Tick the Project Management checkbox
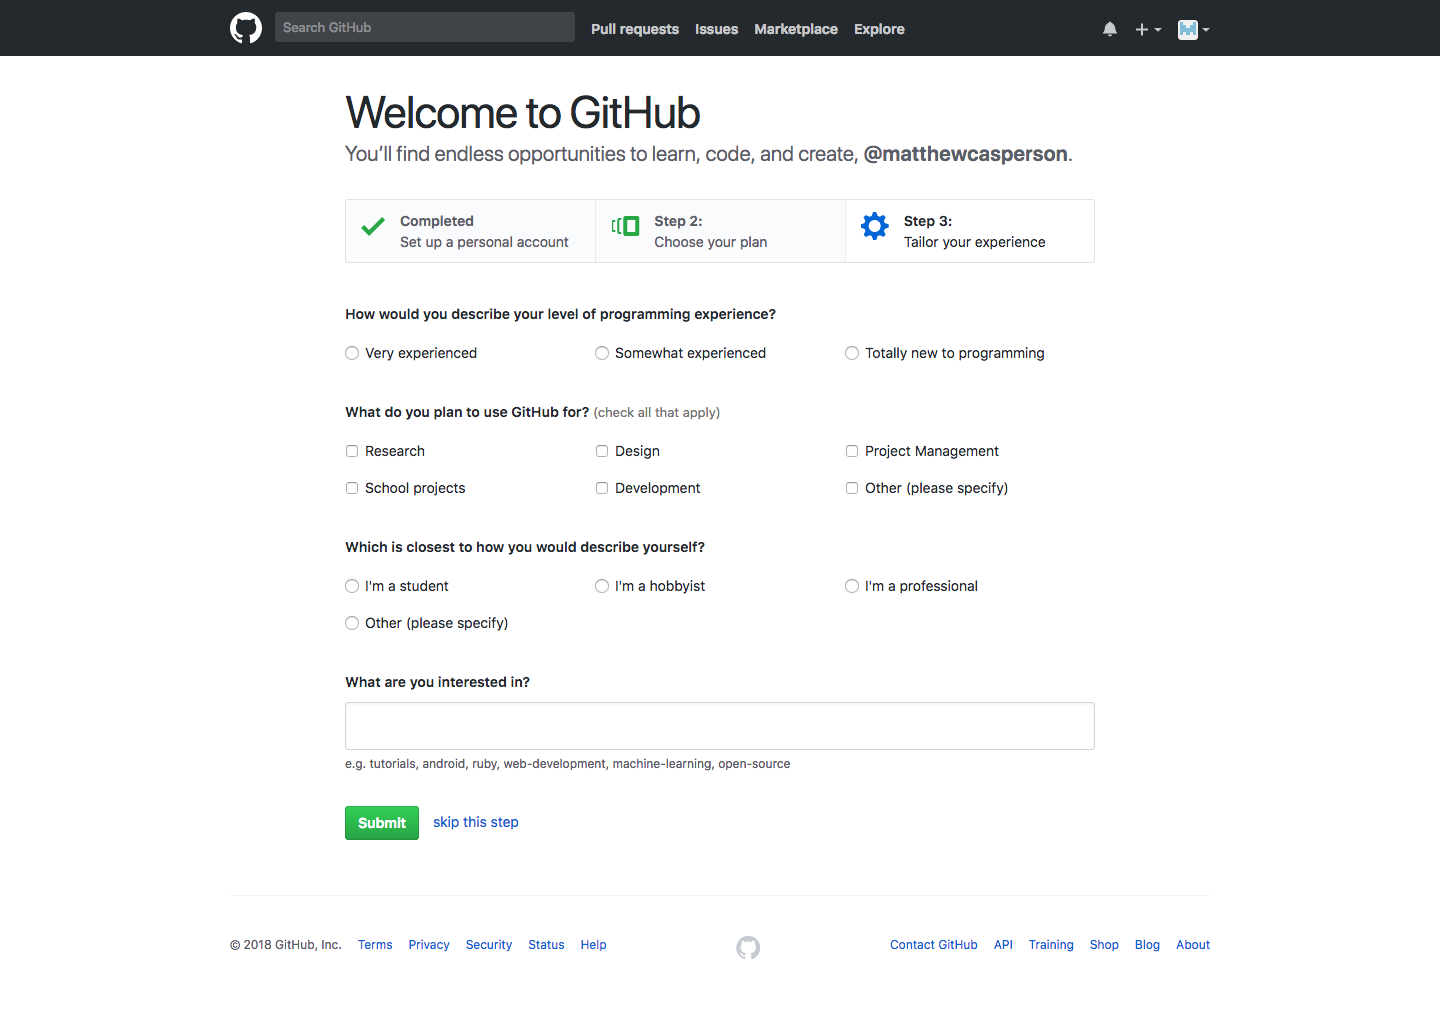1440x1010 pixels. tap(852, 451)
